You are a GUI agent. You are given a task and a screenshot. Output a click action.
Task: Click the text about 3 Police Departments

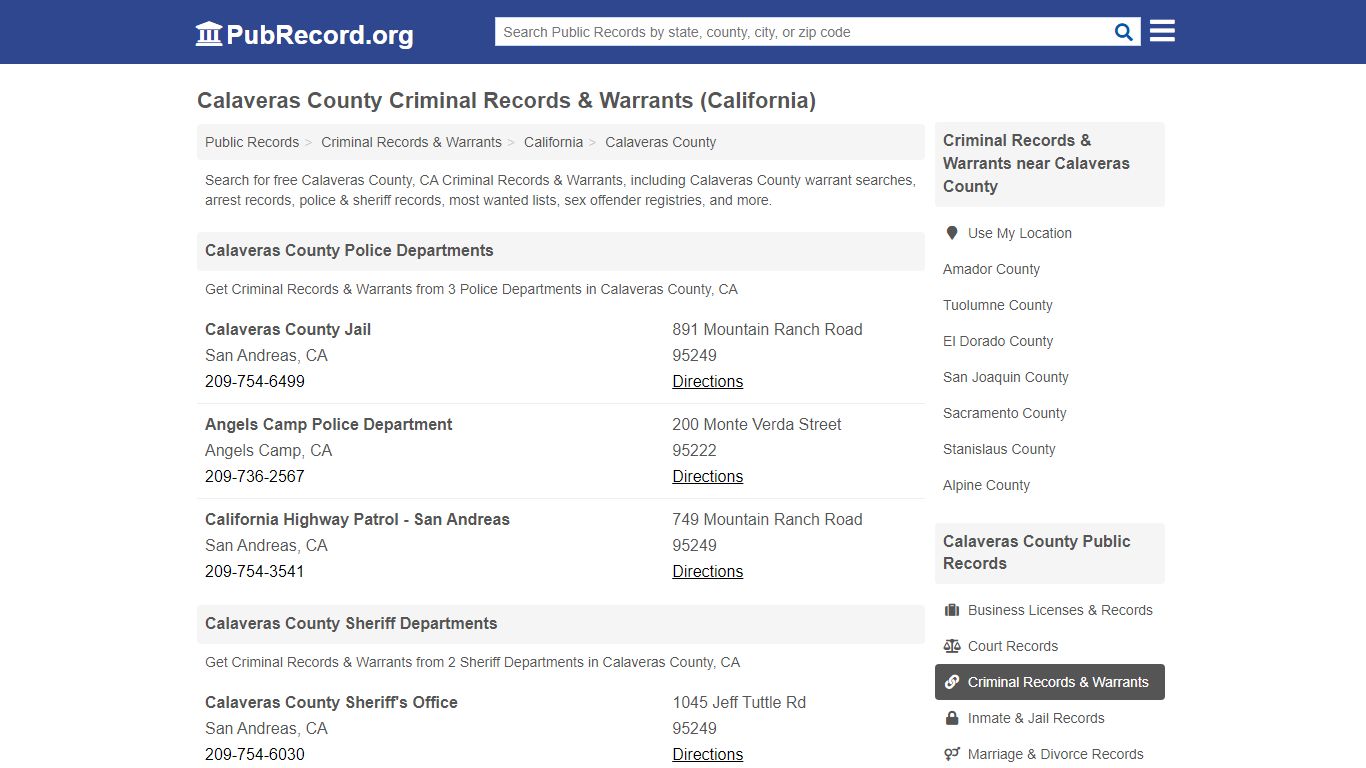(471, 289)
